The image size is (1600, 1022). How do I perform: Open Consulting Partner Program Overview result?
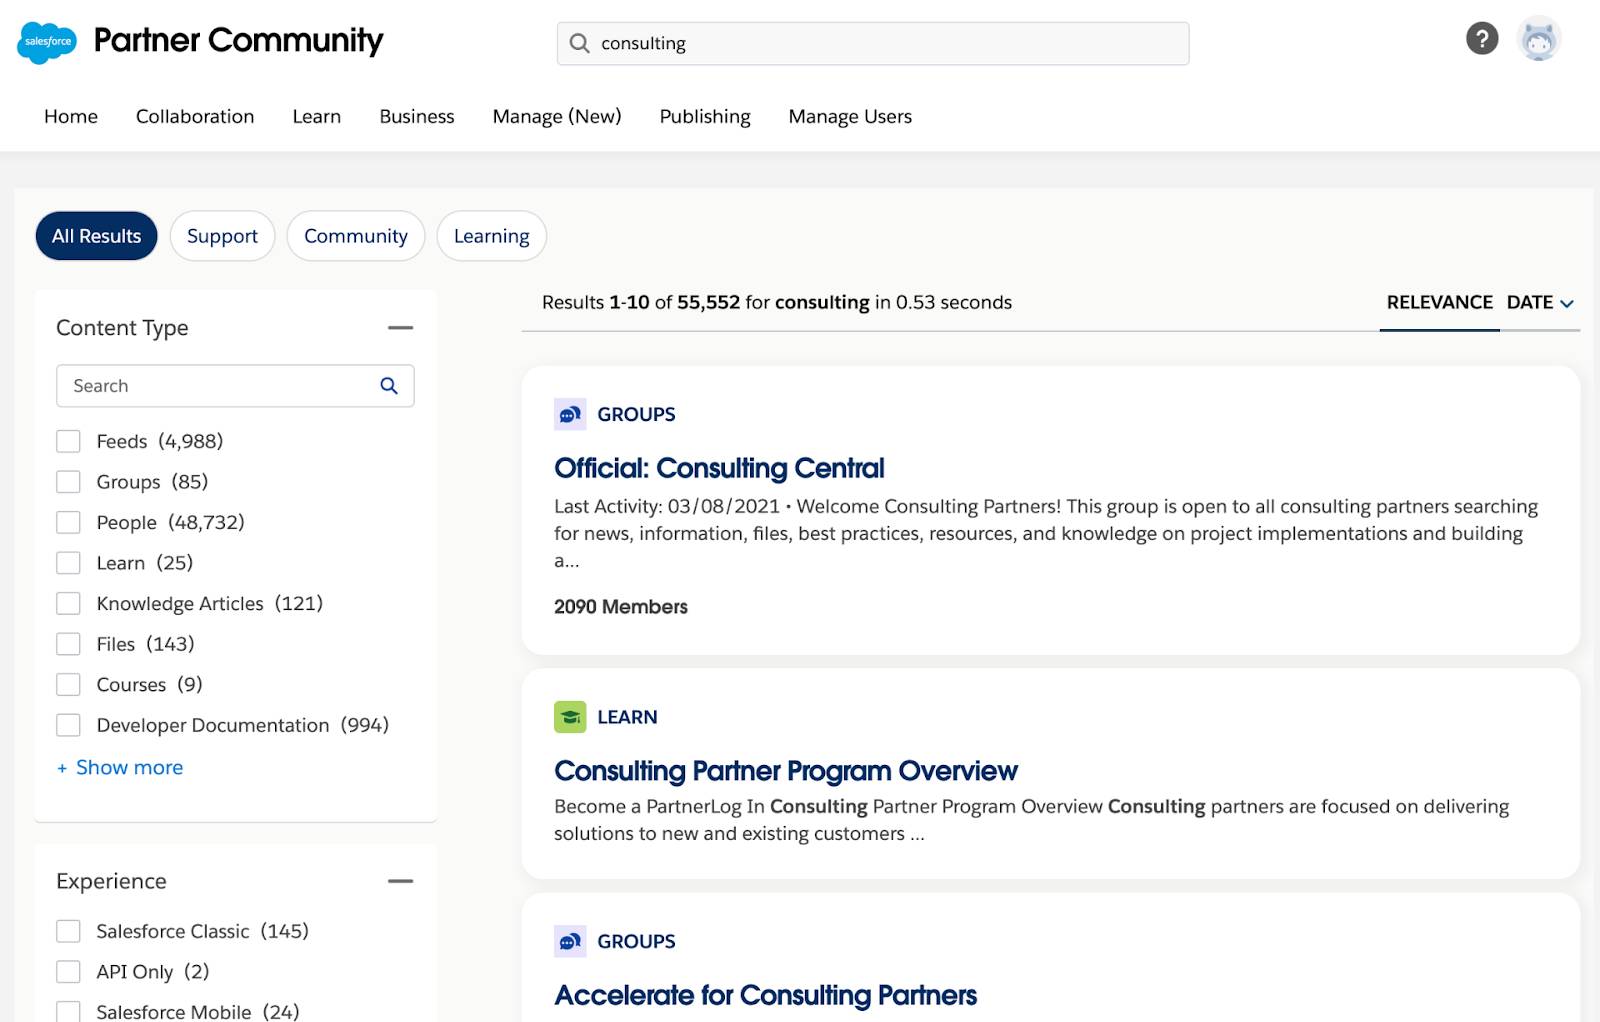click(x=785, y=771)
